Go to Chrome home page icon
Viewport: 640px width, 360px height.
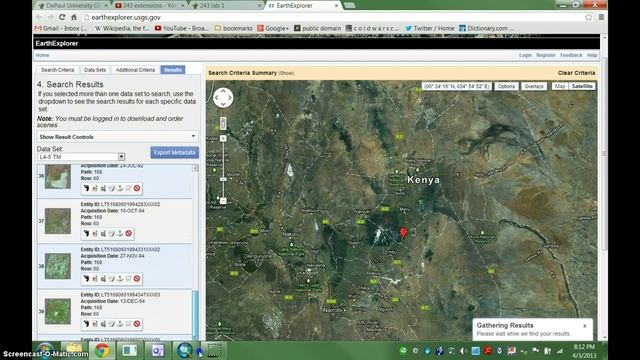click(x=74, y=17)
